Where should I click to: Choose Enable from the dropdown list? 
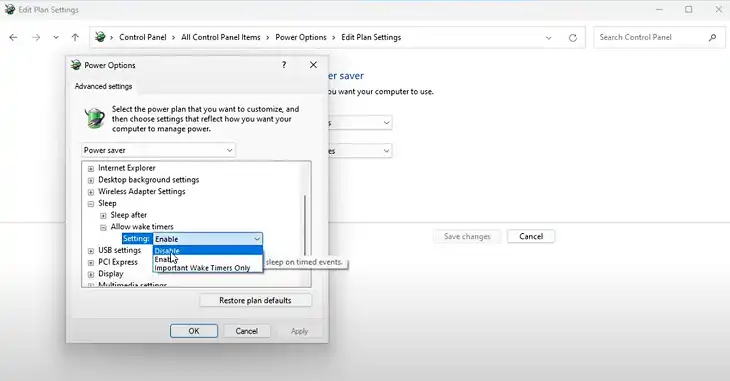[208, 259]
